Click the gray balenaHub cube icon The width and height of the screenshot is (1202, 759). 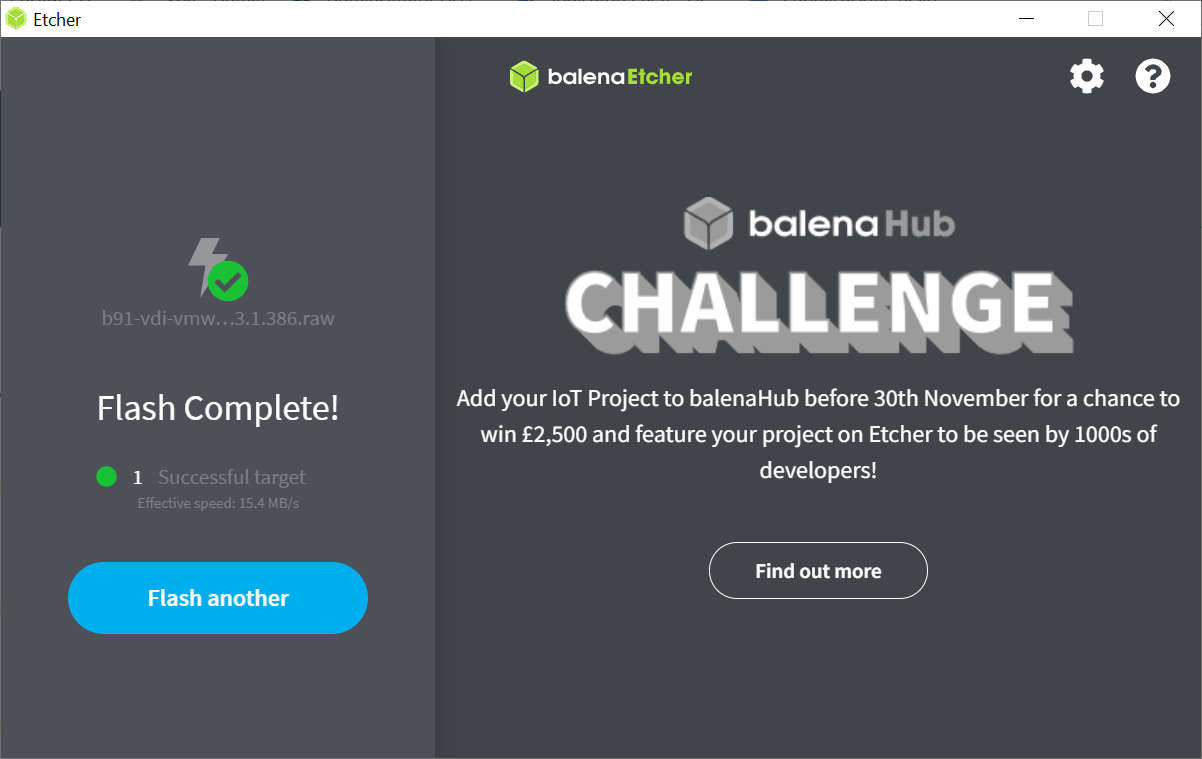pyautogui.click(x=709, y=223)
